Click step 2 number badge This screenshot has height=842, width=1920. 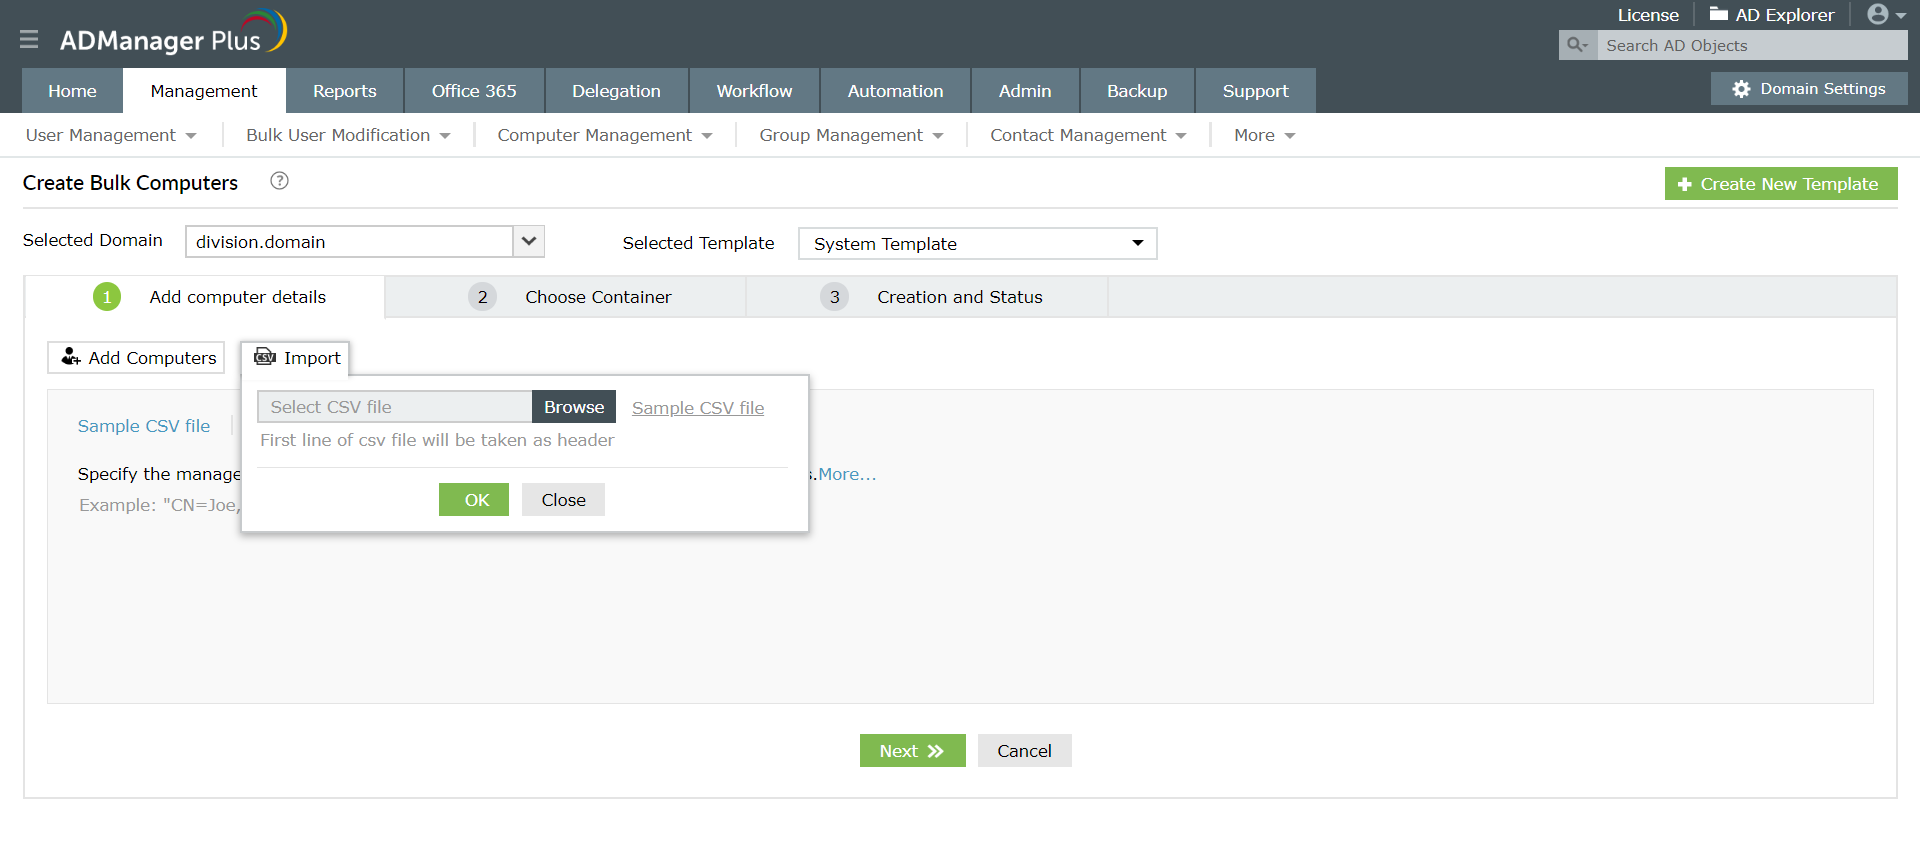pos(483,297)
